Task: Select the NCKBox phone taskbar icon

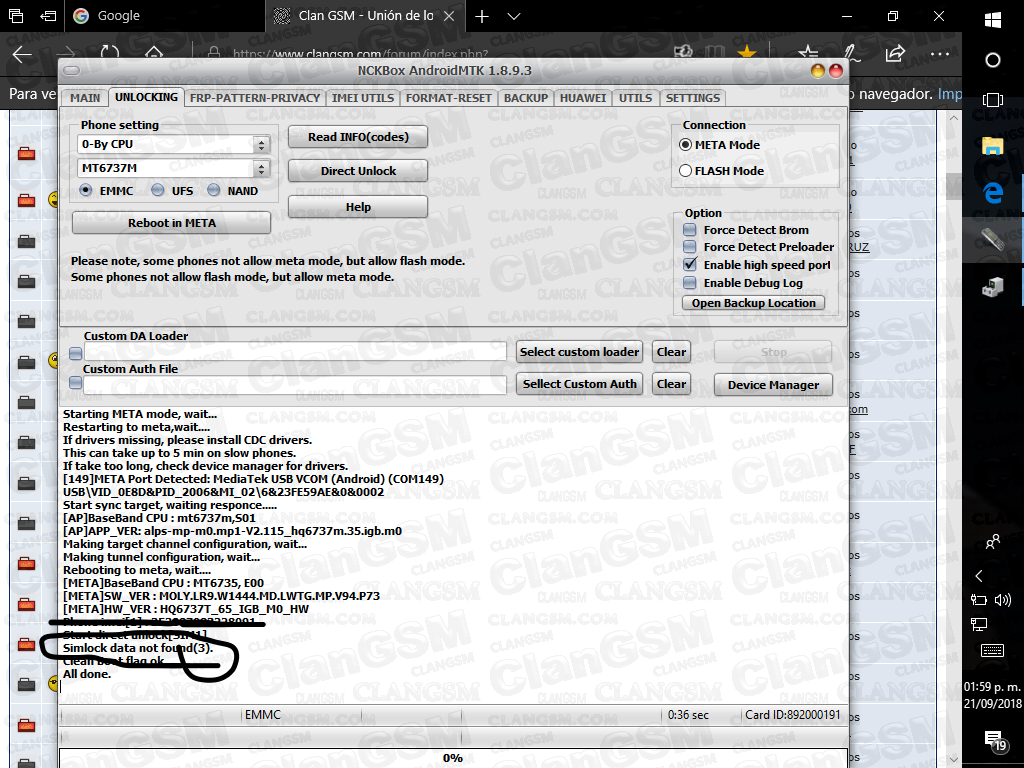Action: [993, 239]
